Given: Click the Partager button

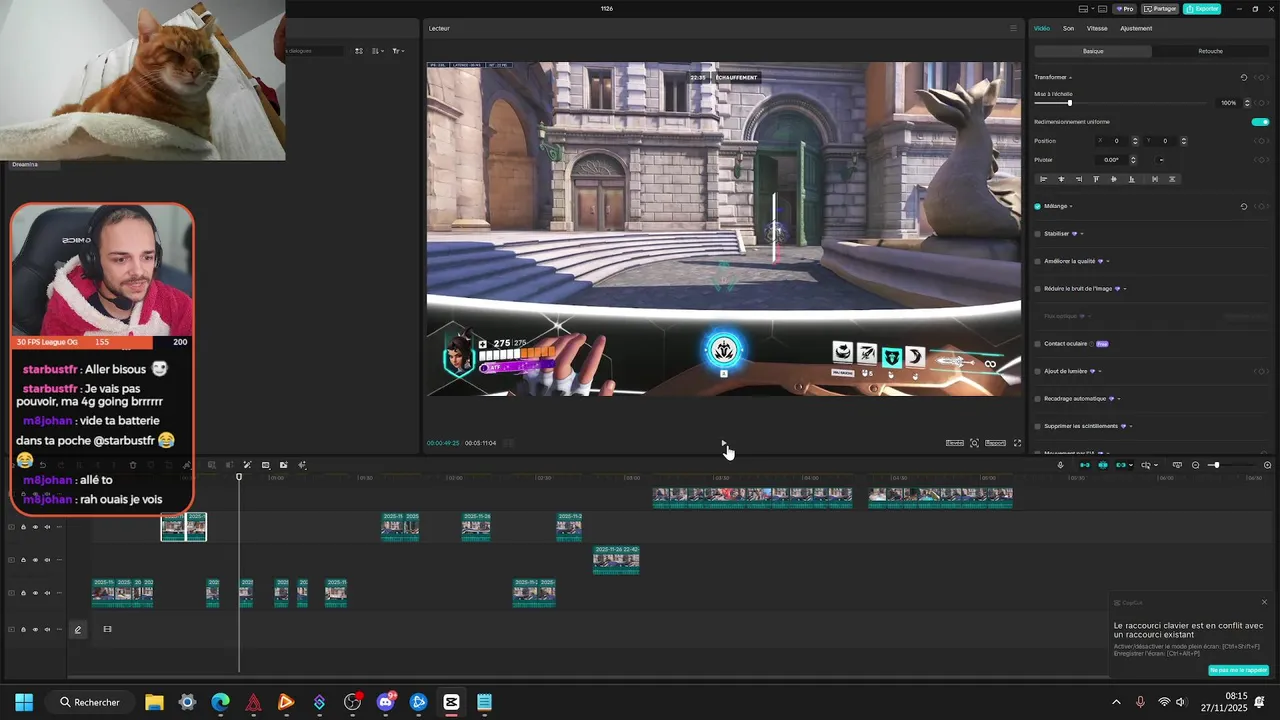Looking at the screenshot, I should click(x=1160, y=9).
